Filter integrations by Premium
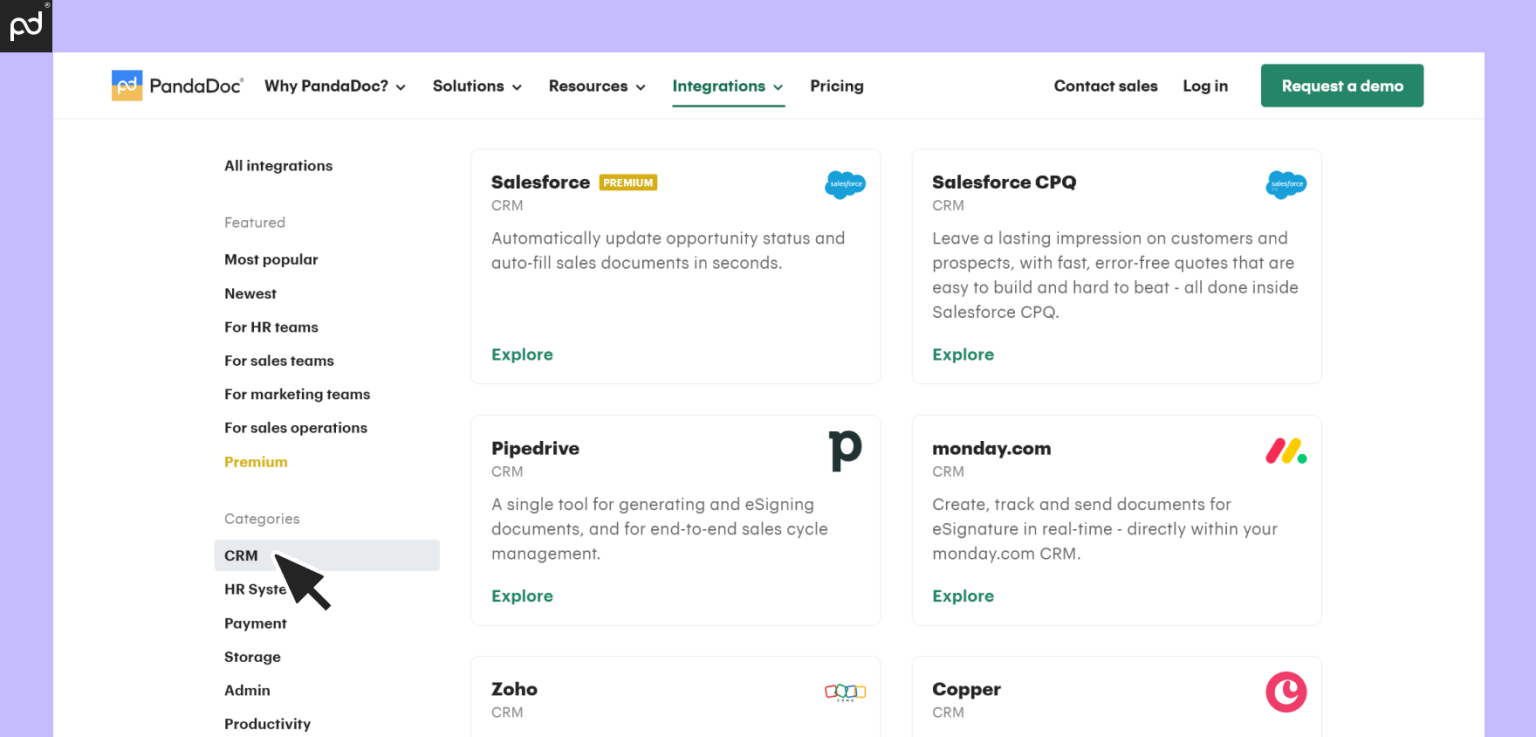The height and width of the screenshot is (737, 1536). pyautogui.click(x=256, y=461)
